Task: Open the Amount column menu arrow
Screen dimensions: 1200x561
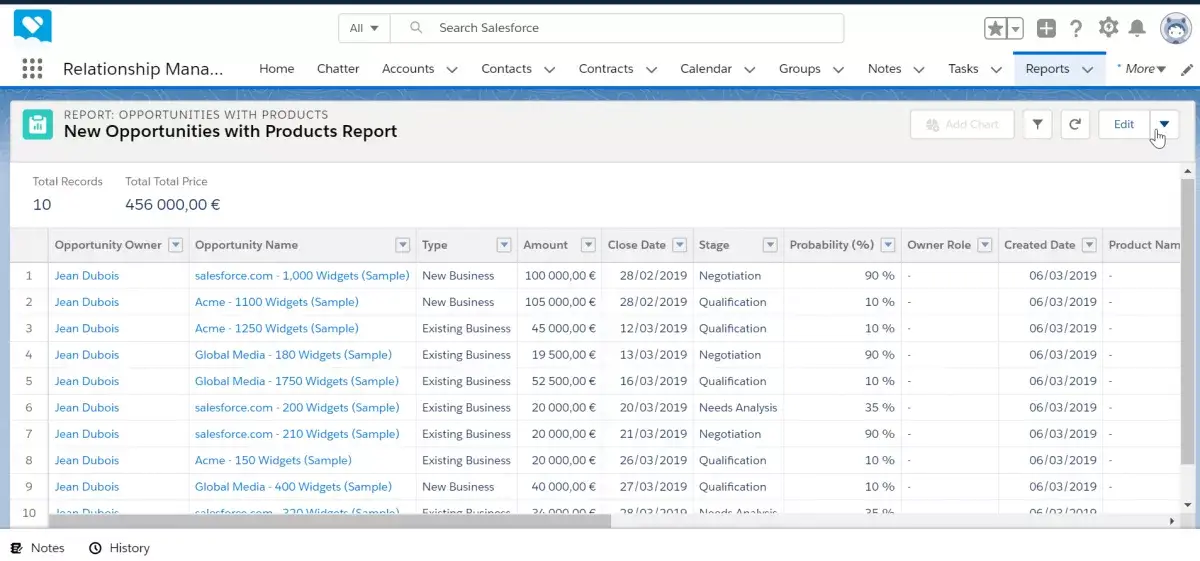Action: (x=589, y=245)
